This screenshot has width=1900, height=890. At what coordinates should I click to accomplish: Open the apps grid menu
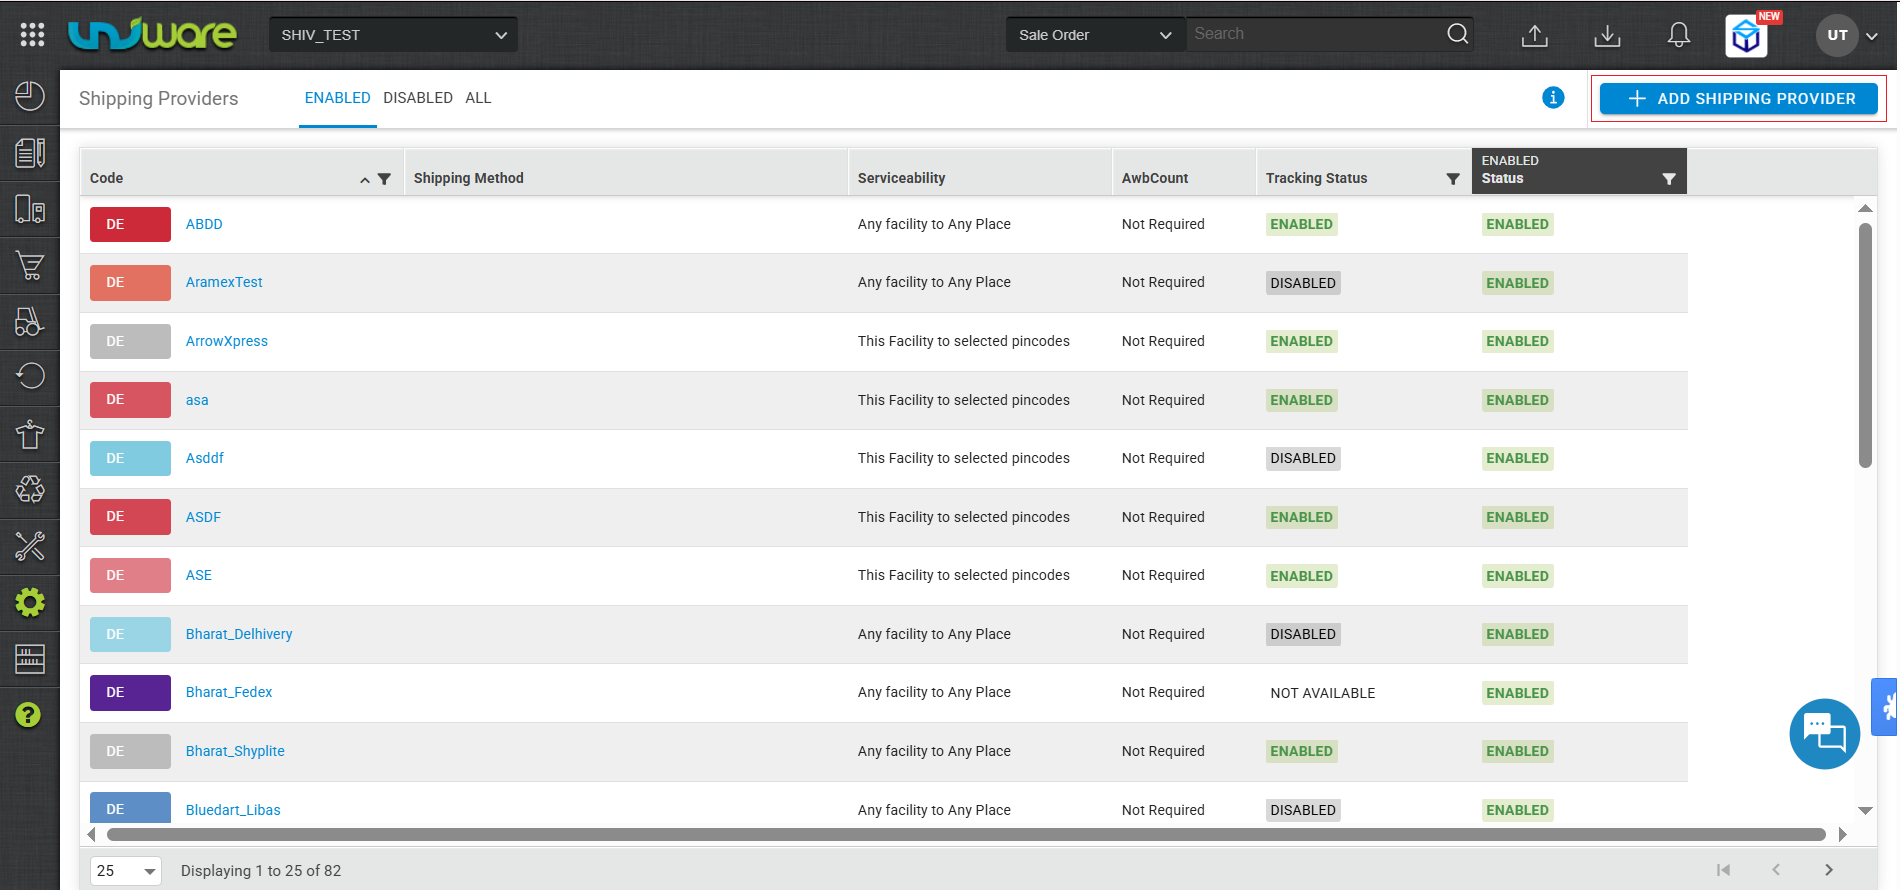tap(32, 35)
